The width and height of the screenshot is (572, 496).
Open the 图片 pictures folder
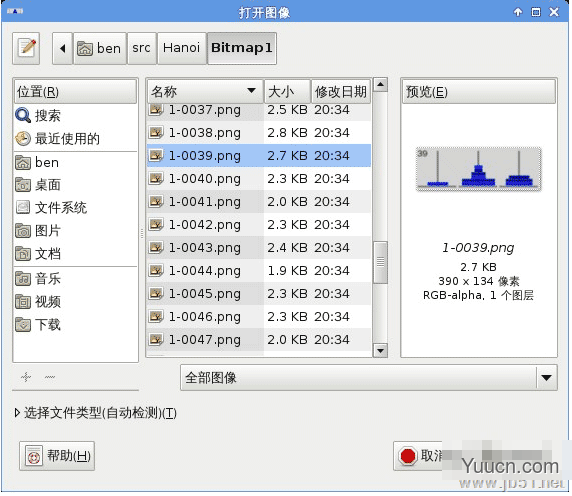pos(76,231)
